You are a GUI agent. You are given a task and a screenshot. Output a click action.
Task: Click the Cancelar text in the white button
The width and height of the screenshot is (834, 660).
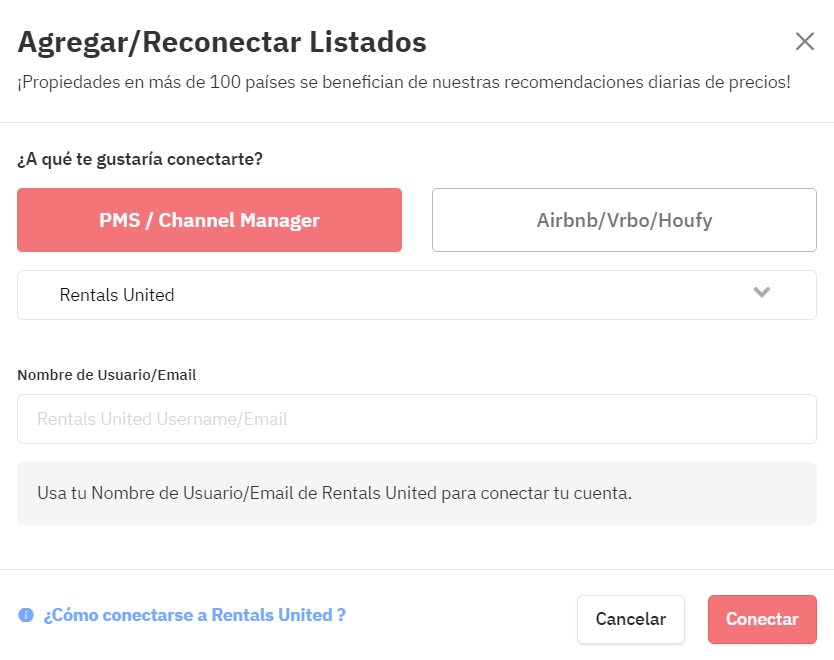[630, 619]
